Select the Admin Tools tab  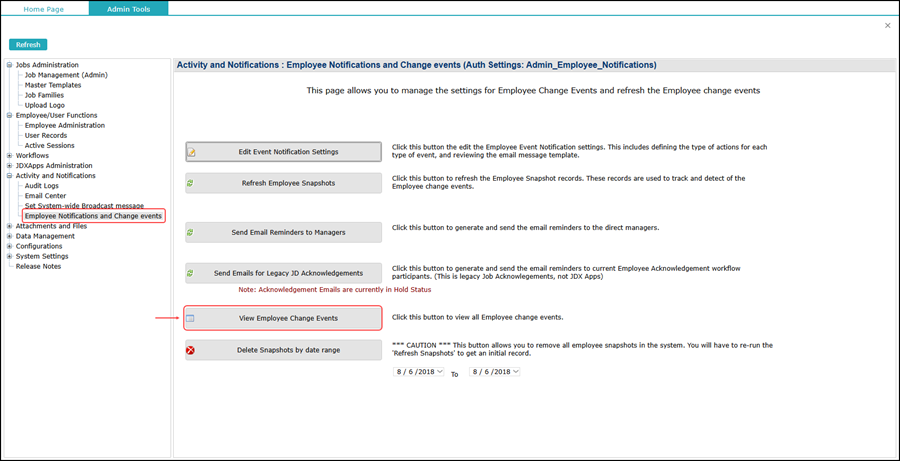[x=128, y=8]
